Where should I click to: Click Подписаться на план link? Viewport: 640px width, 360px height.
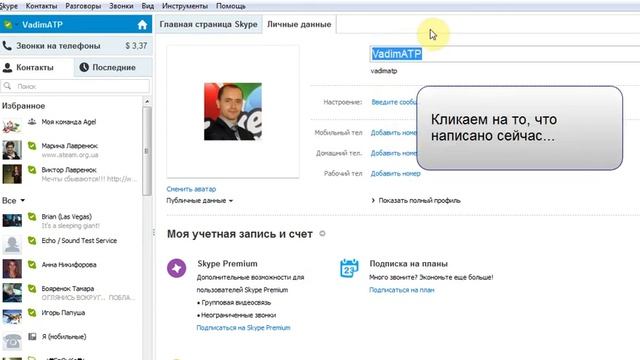tap(402, 290)
